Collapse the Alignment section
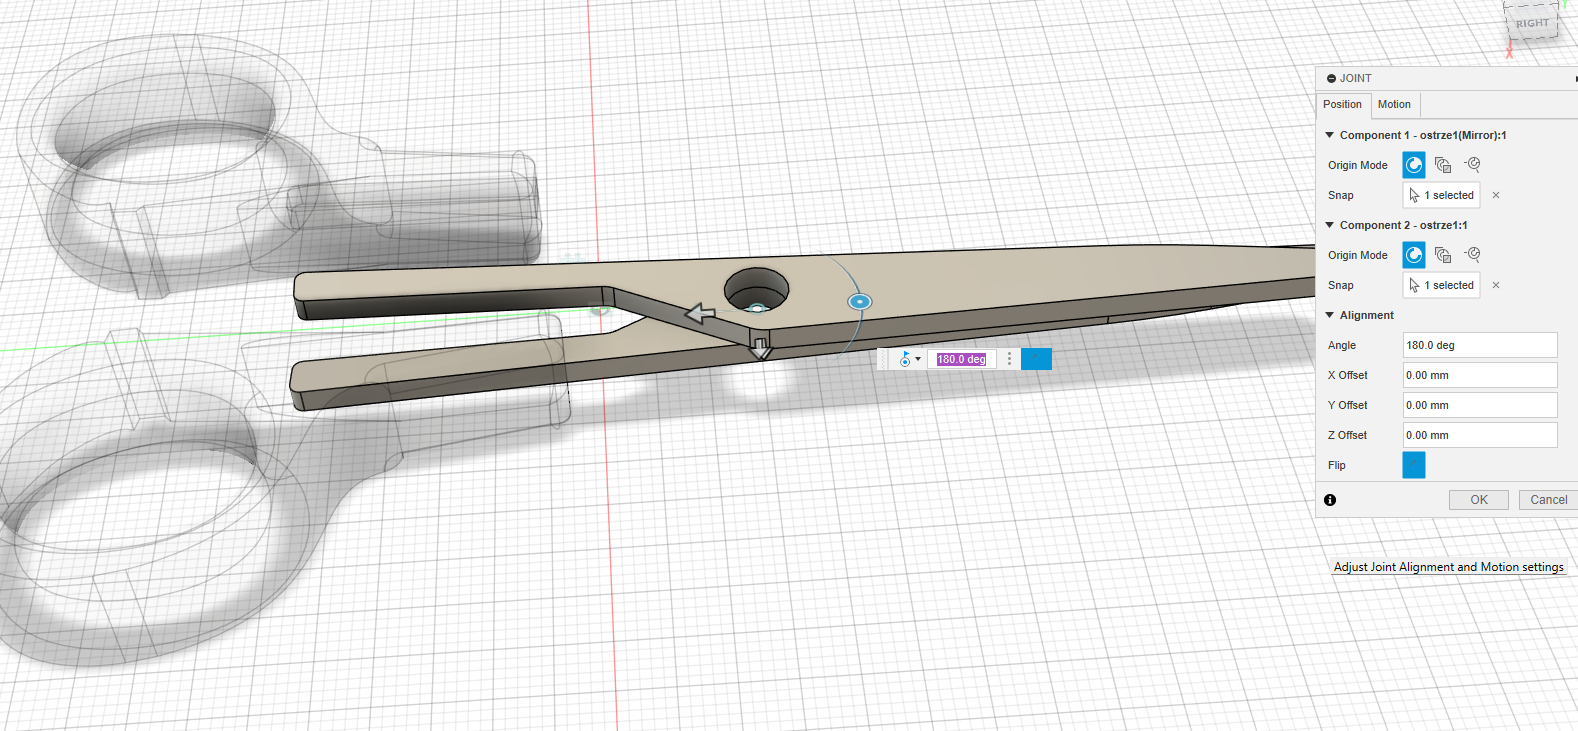The image size is (1578, 731). [x=1330, y=315]
